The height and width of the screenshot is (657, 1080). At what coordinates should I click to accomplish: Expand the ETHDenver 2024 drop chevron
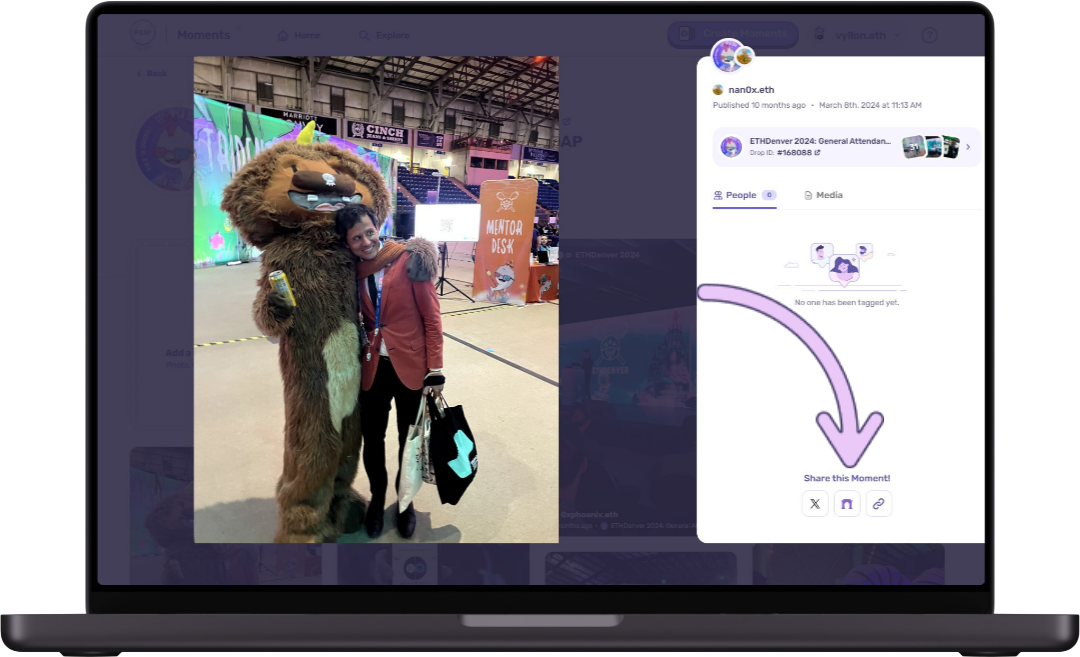967,147
